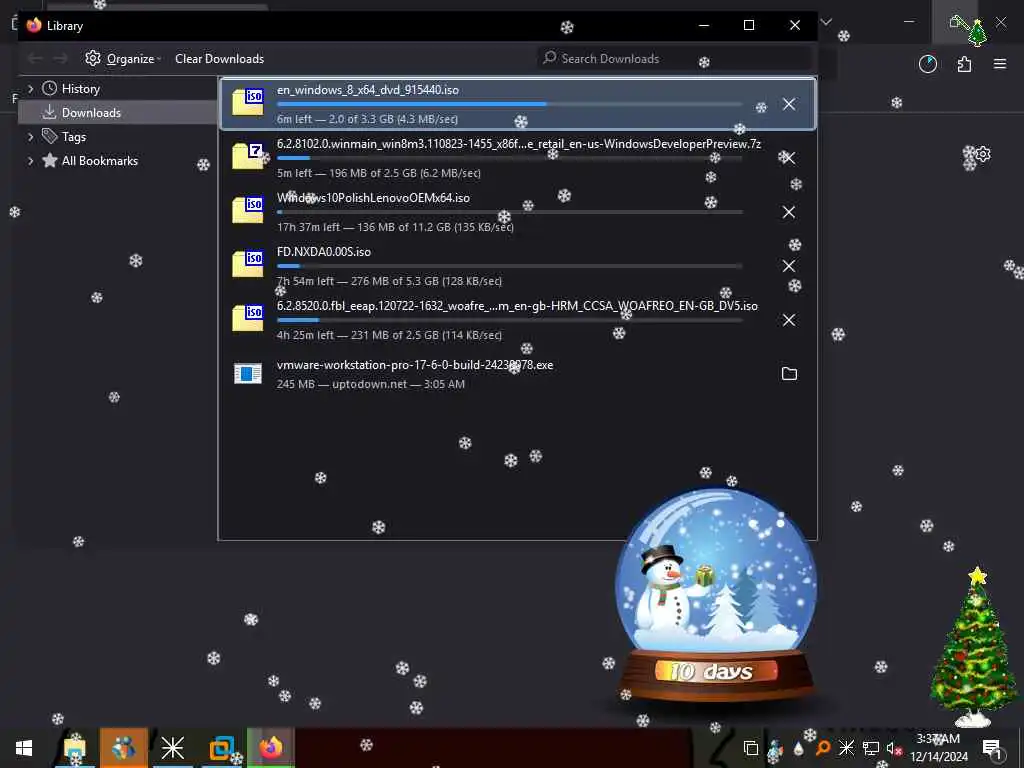
Task: Click ISO file icon of FD.NXDA0.00S.iso
Action: (x=248, y=264)
